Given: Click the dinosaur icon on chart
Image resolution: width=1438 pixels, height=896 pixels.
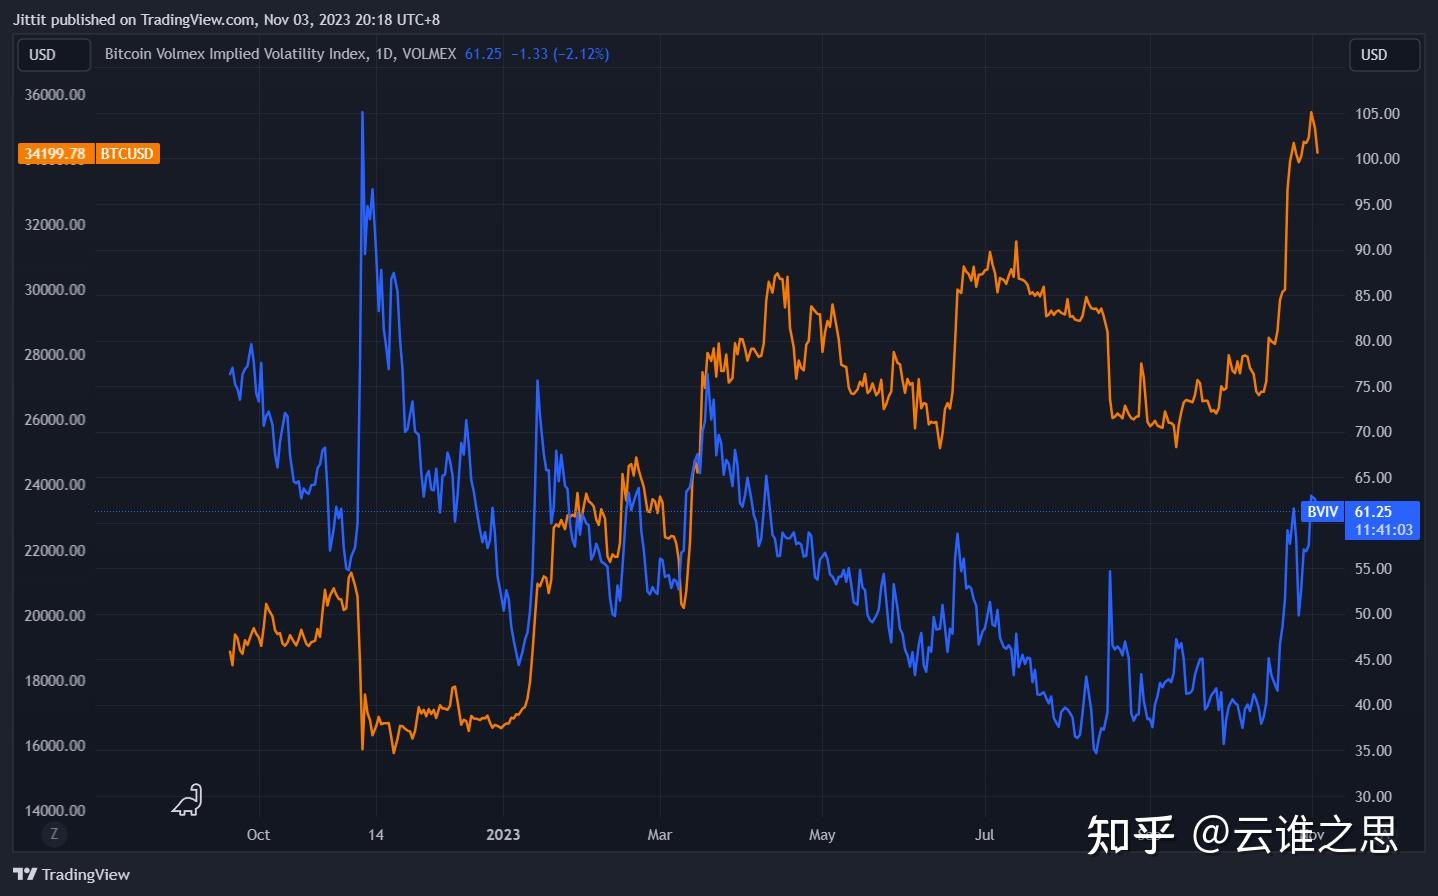Looking at the screenshot, I should click(188, 800).
